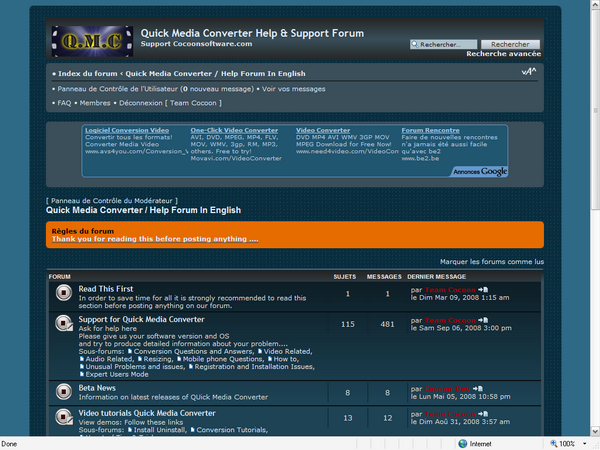Image resolution: width=600 pixels, height=450 pixels.
Task: Click the Video tutorials forum icon
Action: 62,416
